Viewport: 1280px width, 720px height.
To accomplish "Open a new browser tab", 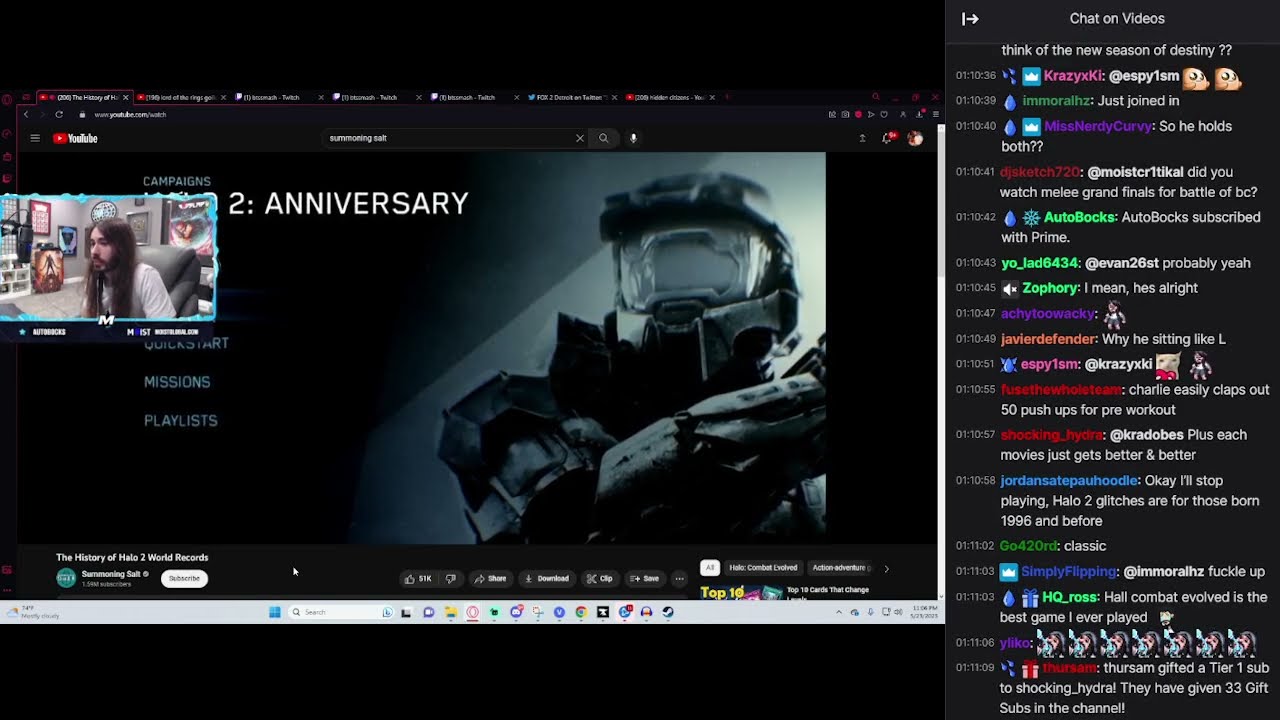I will click(728, 97).
